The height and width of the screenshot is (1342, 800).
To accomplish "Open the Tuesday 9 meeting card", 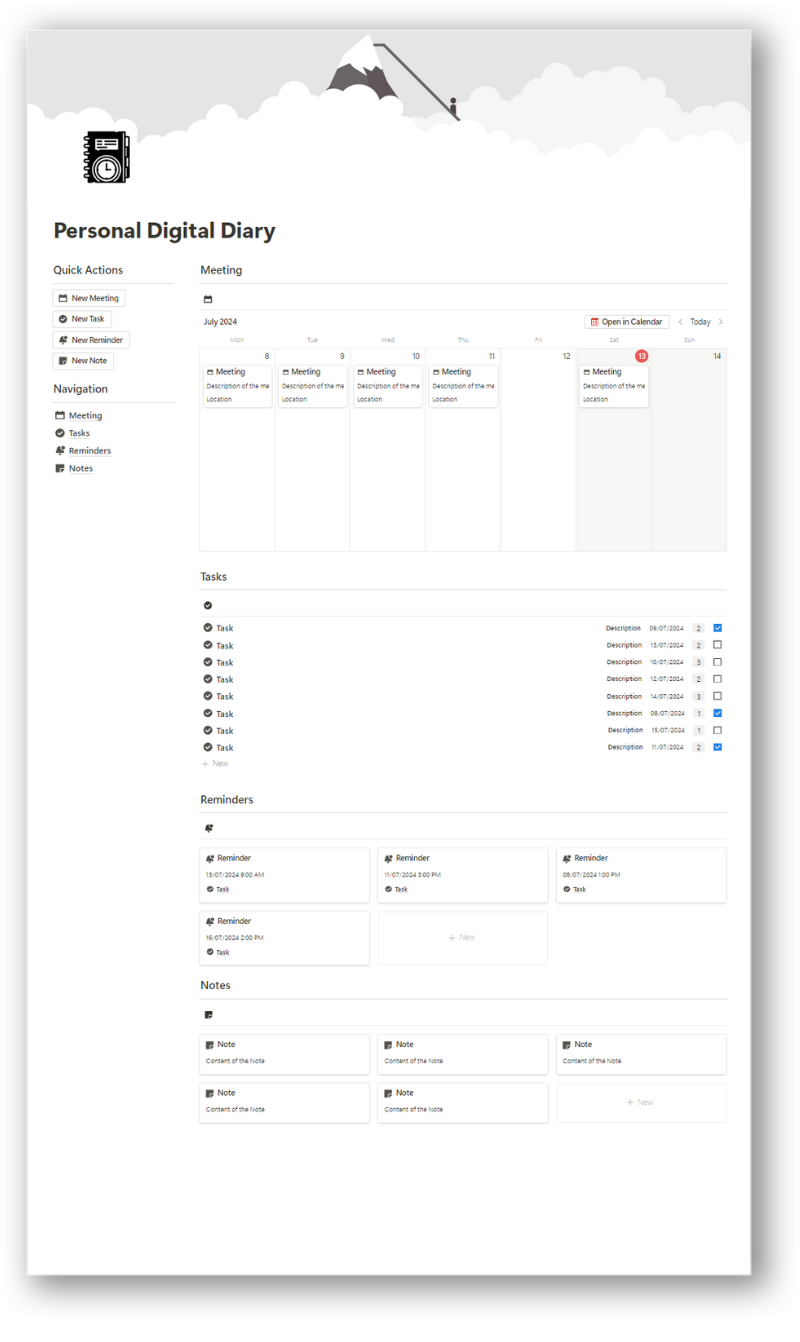I will pos(312,385).
